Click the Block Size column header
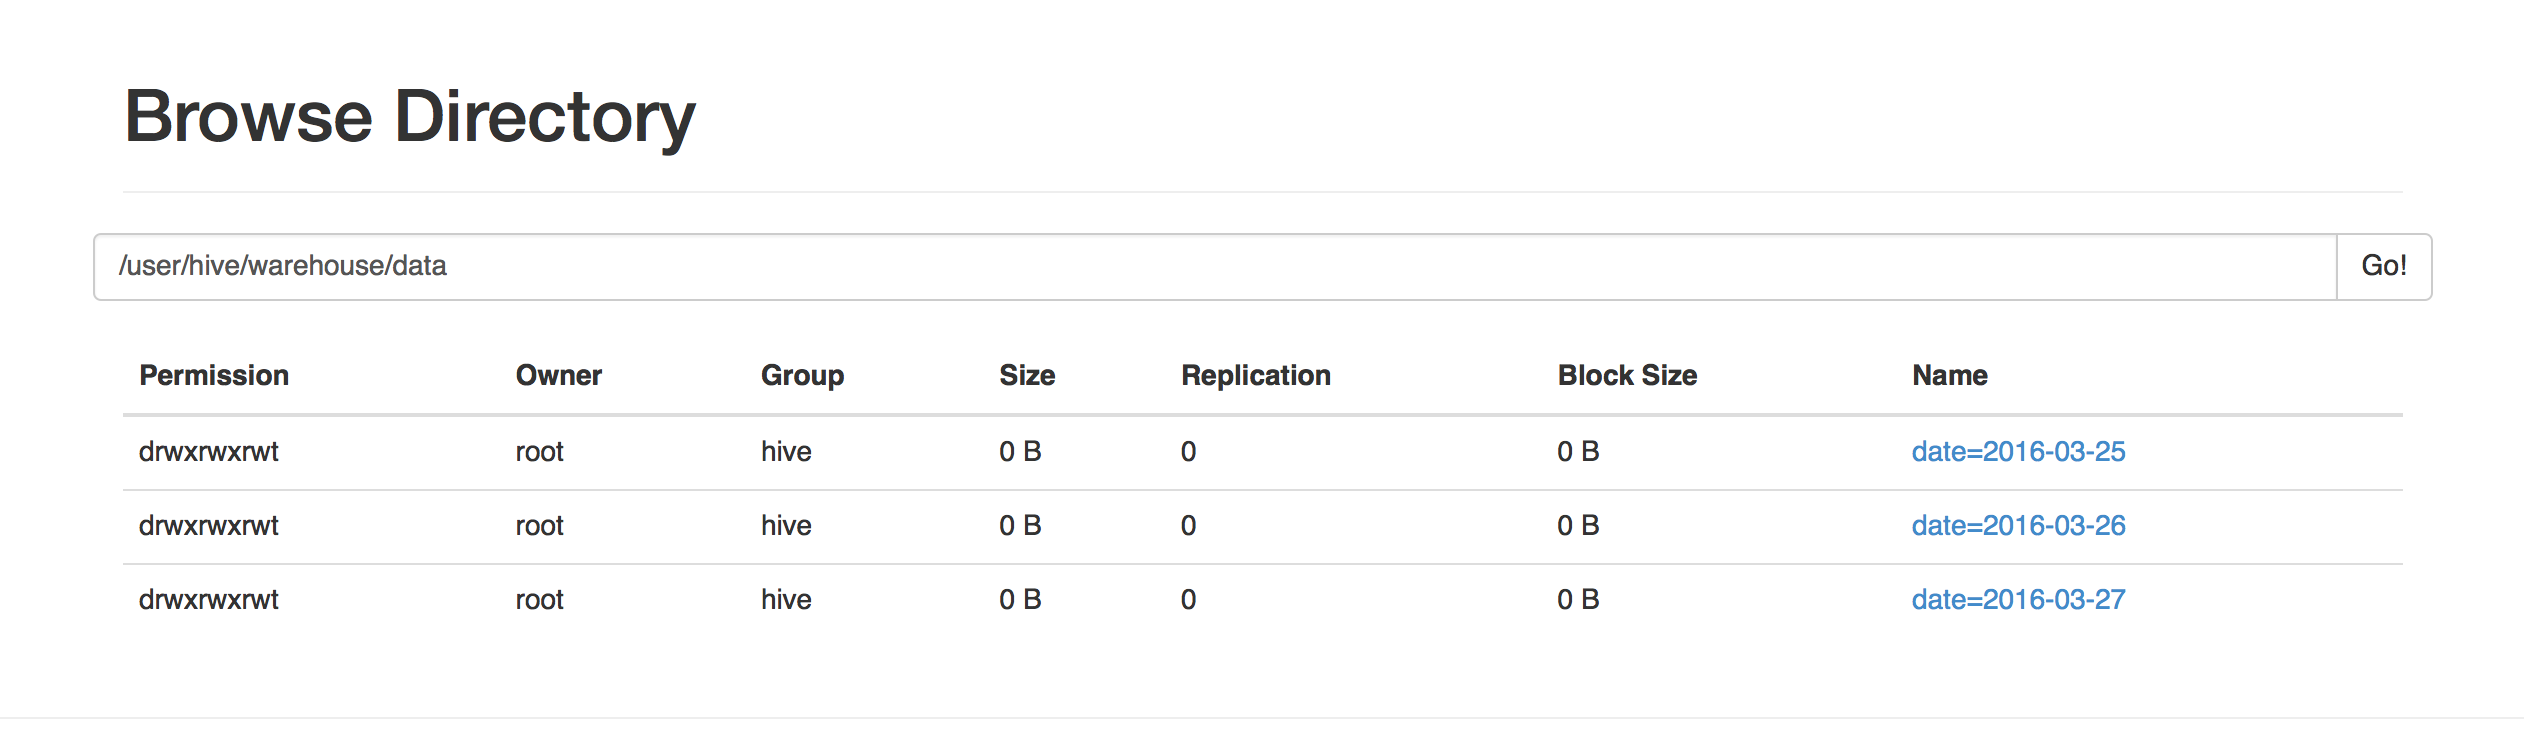Image resolution: width=2524 pixels, height=732 pixels. point(1627,376)
